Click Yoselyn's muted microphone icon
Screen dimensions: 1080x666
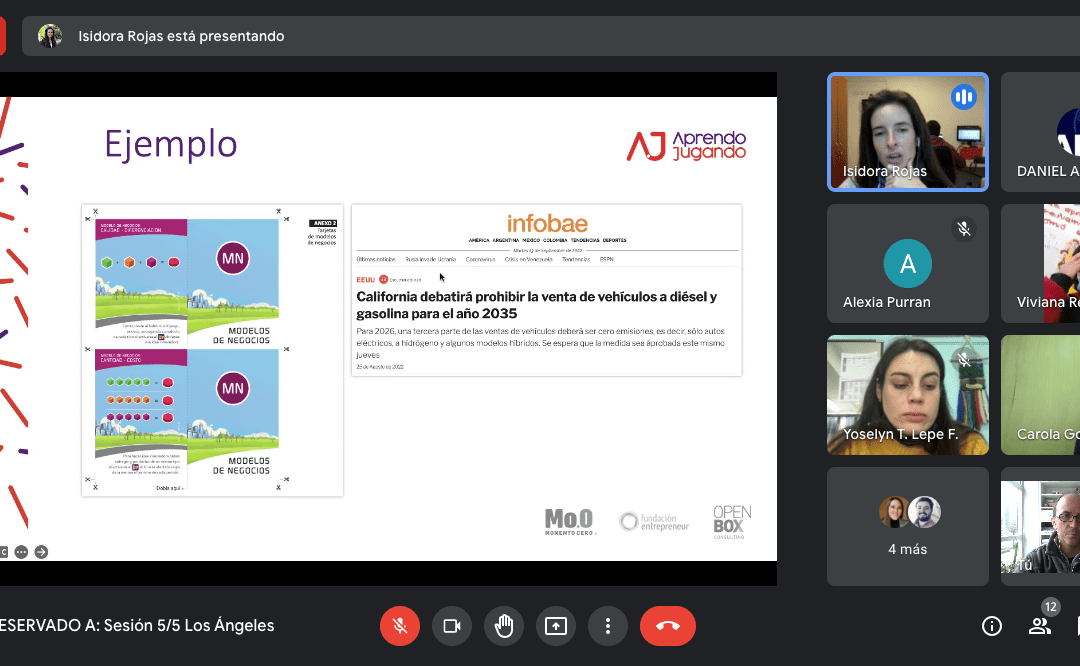point(964,360)
